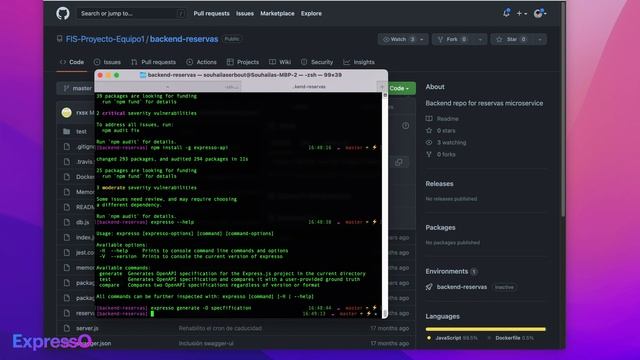The height and width of the screenshot is (360, 640).
Task: Click the green terminal cursor prompt line
Action: coord(153,313)
